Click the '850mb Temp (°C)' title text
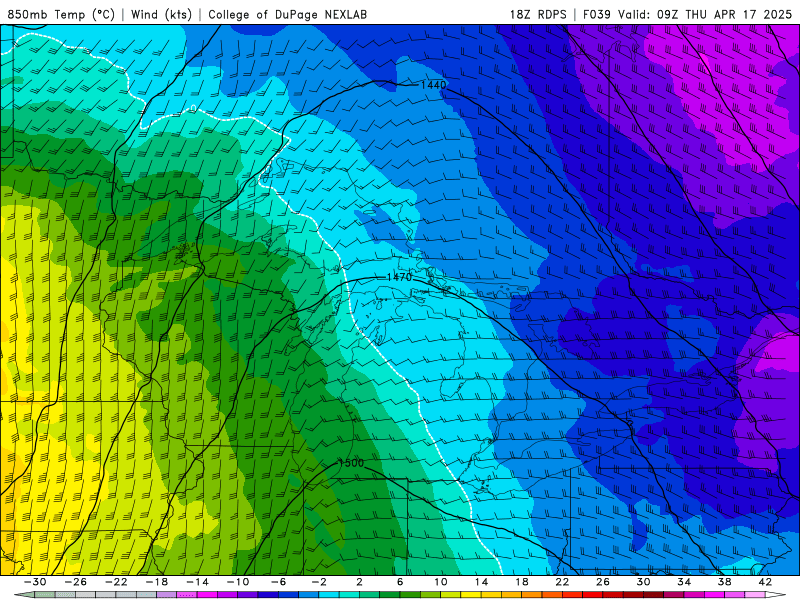Image resolution: width=800 pixels, height=600 pixels. pyautogui.click(x=61, y=14)
